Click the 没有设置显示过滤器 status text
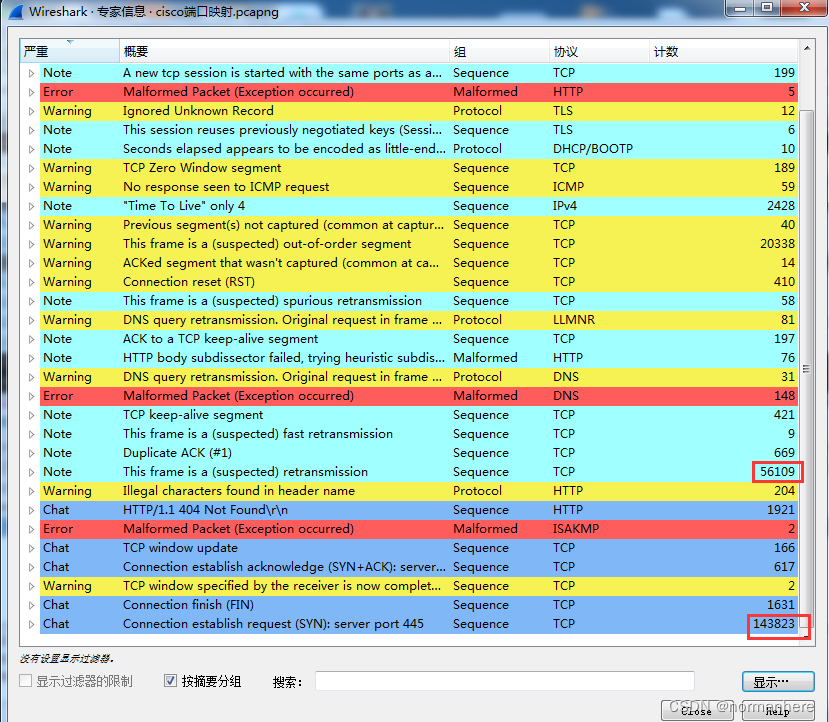Image resolution: width=829 pixels, height=722 pixels. [x=67, y=659]
